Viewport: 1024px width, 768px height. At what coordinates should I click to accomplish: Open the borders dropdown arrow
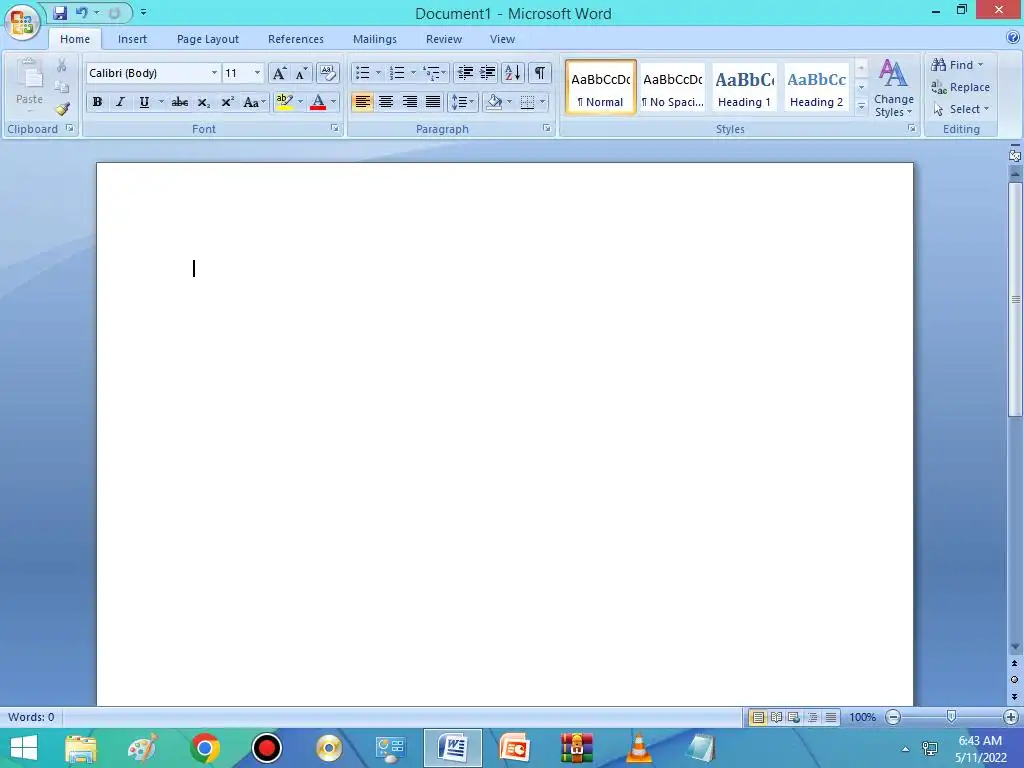coord(543,102)
